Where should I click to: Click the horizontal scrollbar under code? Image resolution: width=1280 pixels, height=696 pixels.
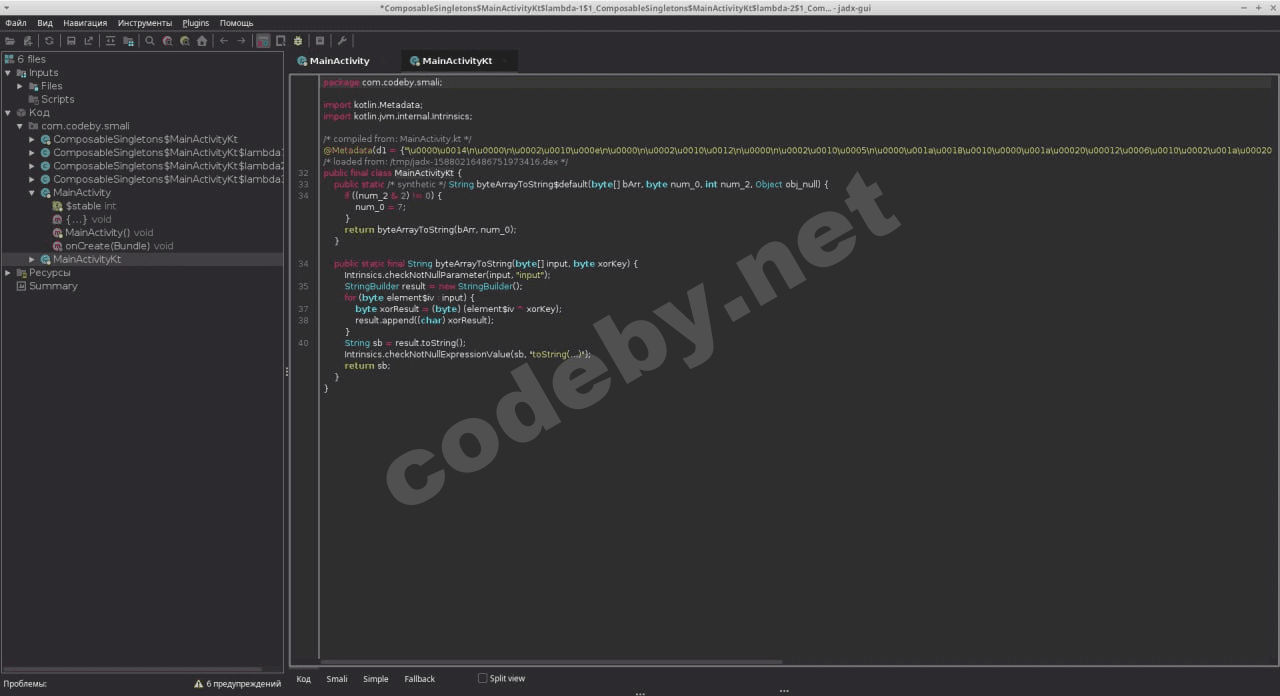pos(551,662)
